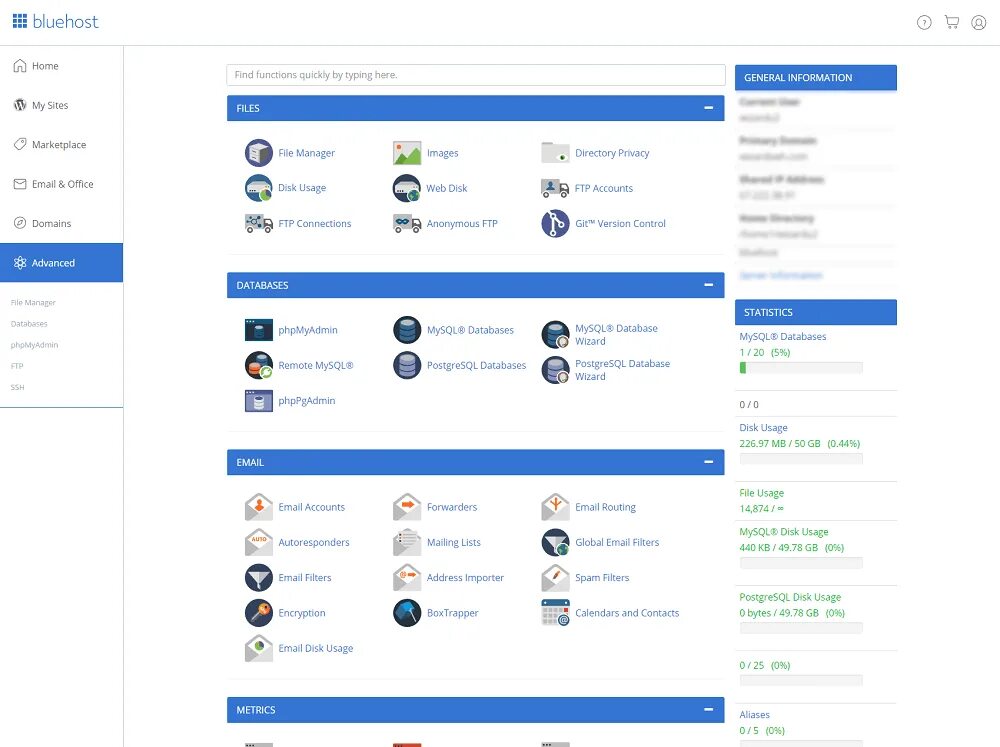Click the function search field
Viewport: 1000px width, 747px height.
click(x=475, y=75)
